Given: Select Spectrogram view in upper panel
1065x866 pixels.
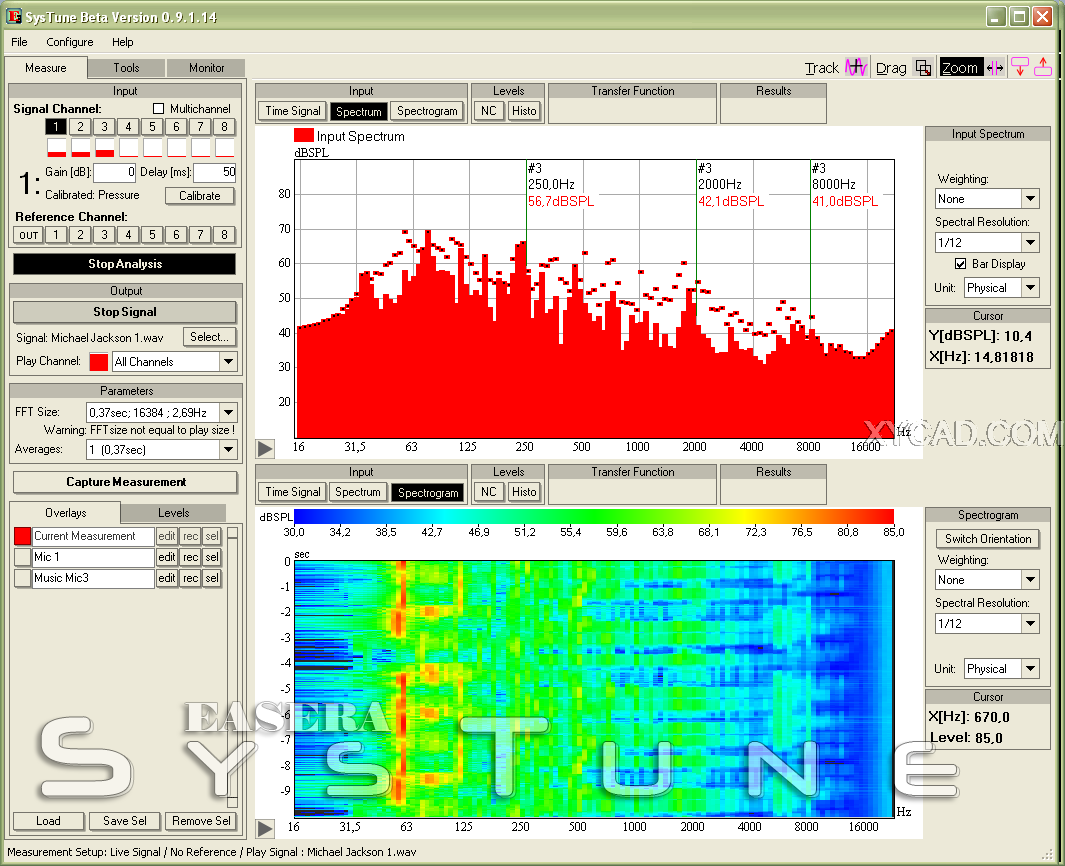Looking at the screenshot, I should tap(427, 111).
